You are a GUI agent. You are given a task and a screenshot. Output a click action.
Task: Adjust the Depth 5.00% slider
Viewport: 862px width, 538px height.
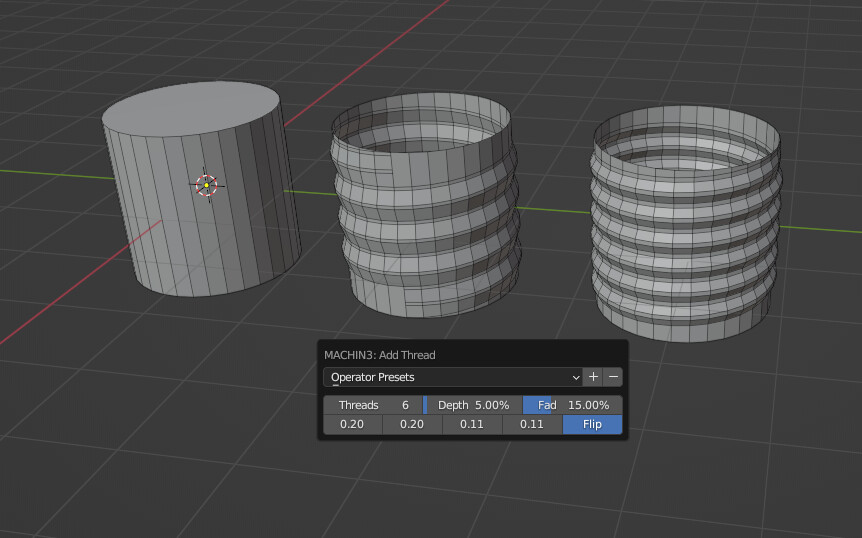point(472,405)
